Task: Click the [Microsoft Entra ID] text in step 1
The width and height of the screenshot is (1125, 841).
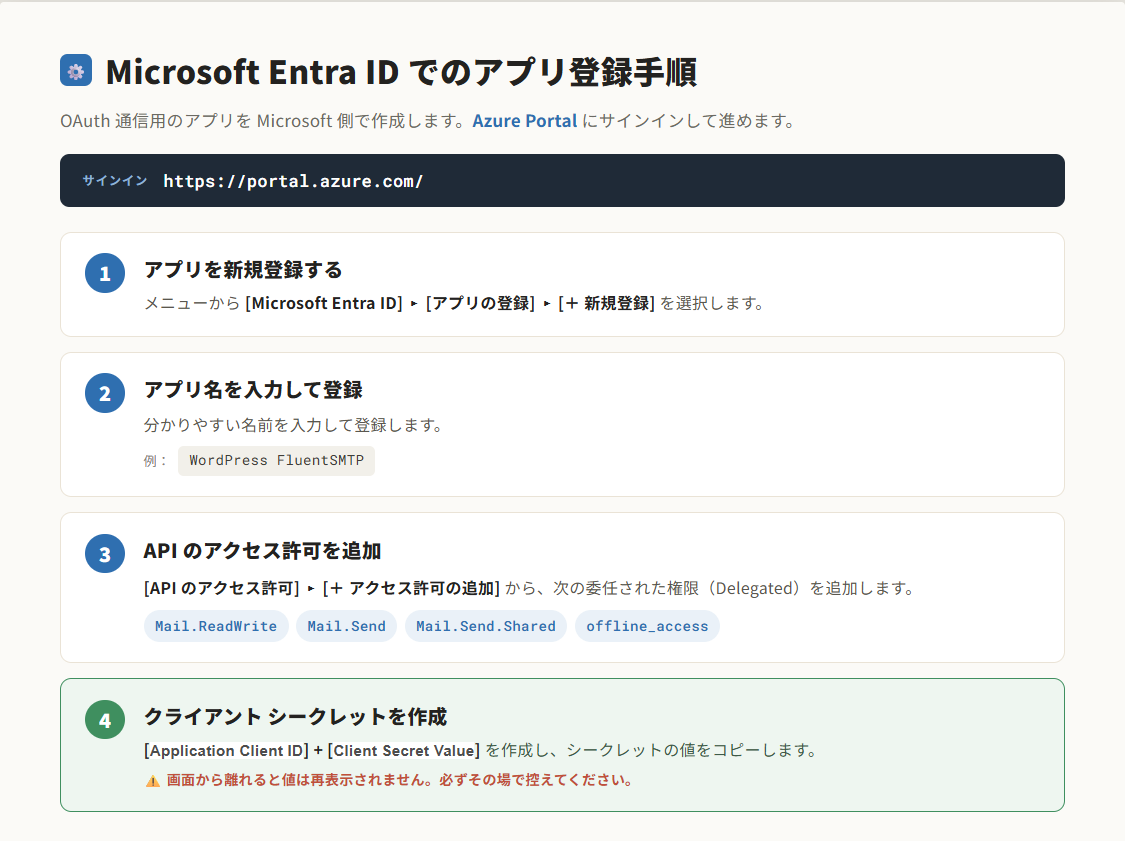Action: 324,304
